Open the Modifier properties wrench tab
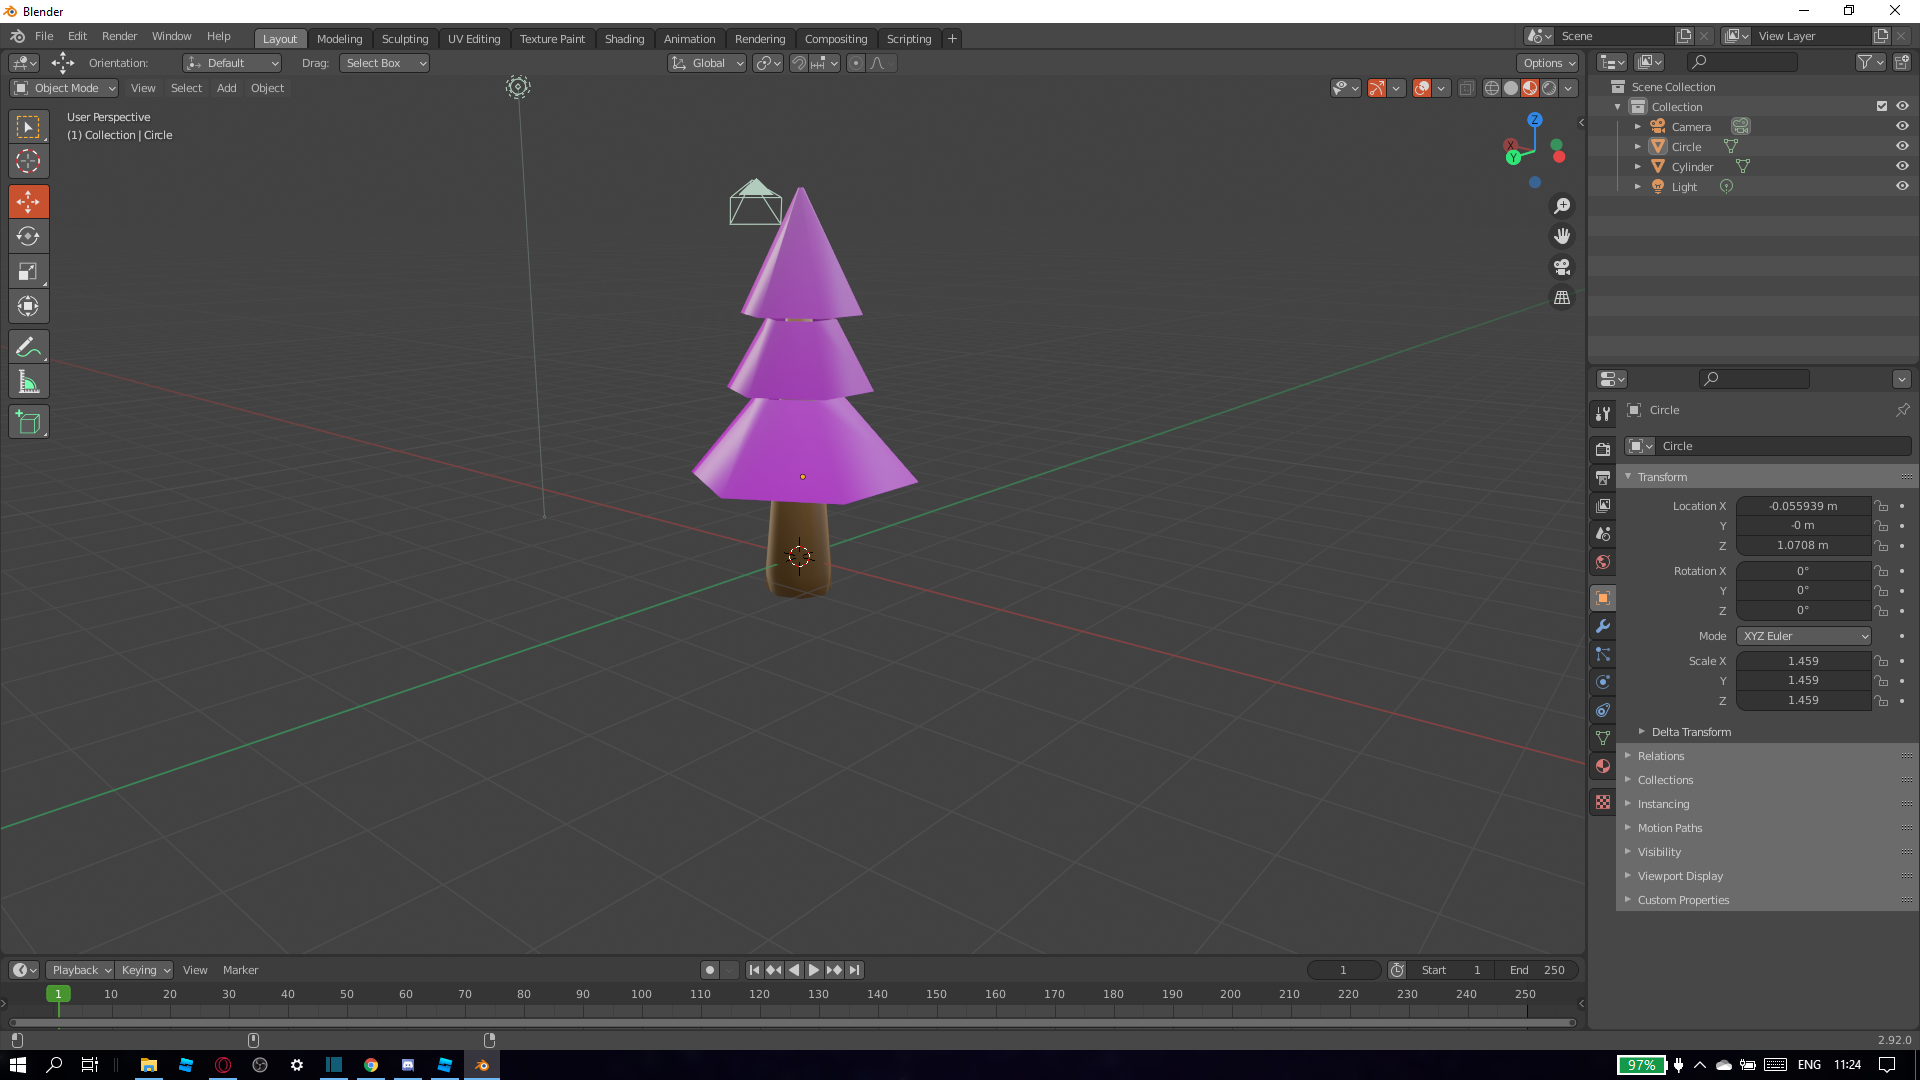This screenshot has width=1920, height=1080. [1603, 626]
